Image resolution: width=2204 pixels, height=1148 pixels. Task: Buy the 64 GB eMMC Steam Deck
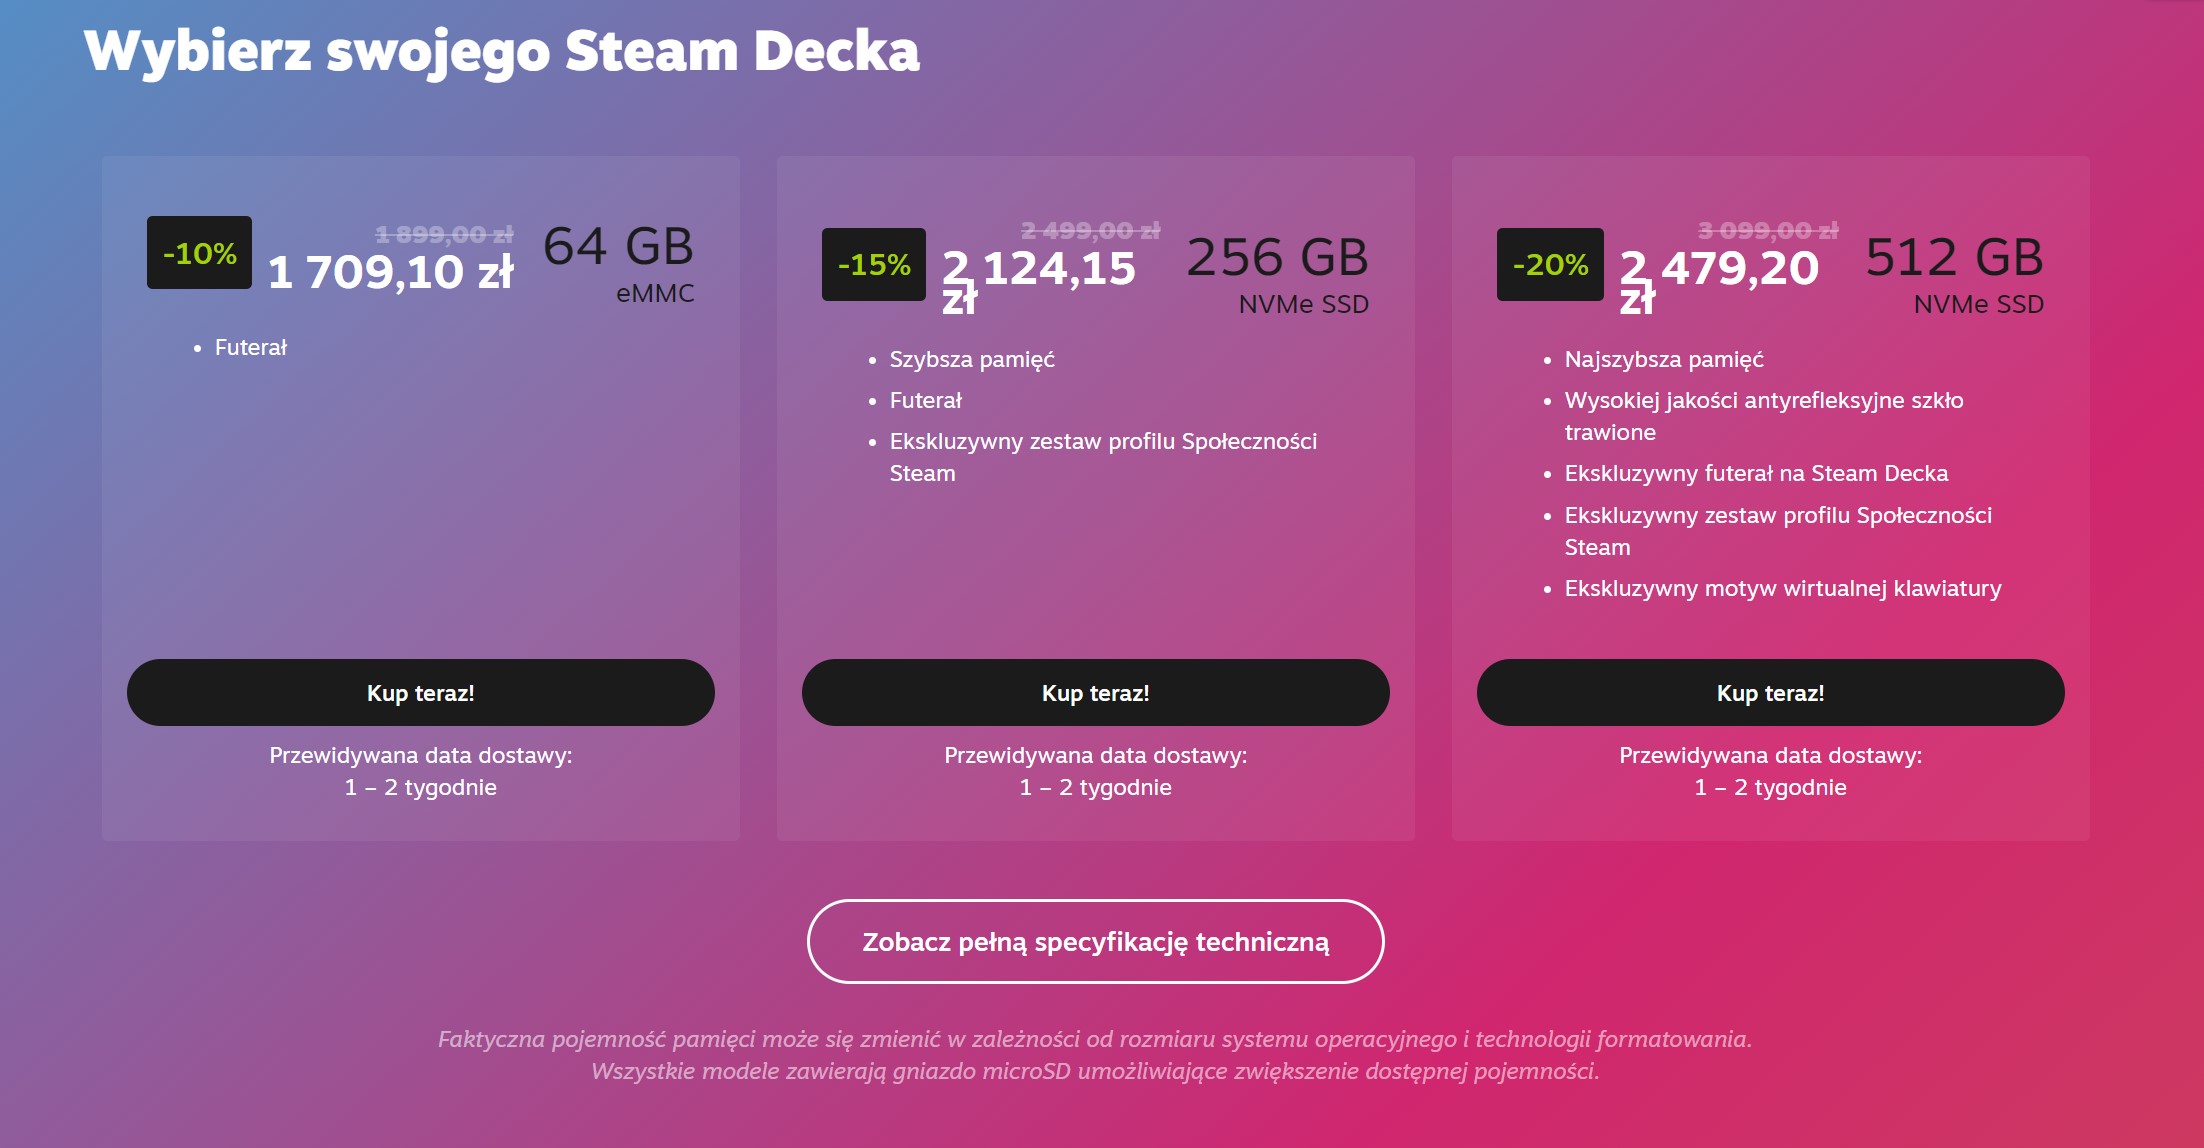click(420, 692)
